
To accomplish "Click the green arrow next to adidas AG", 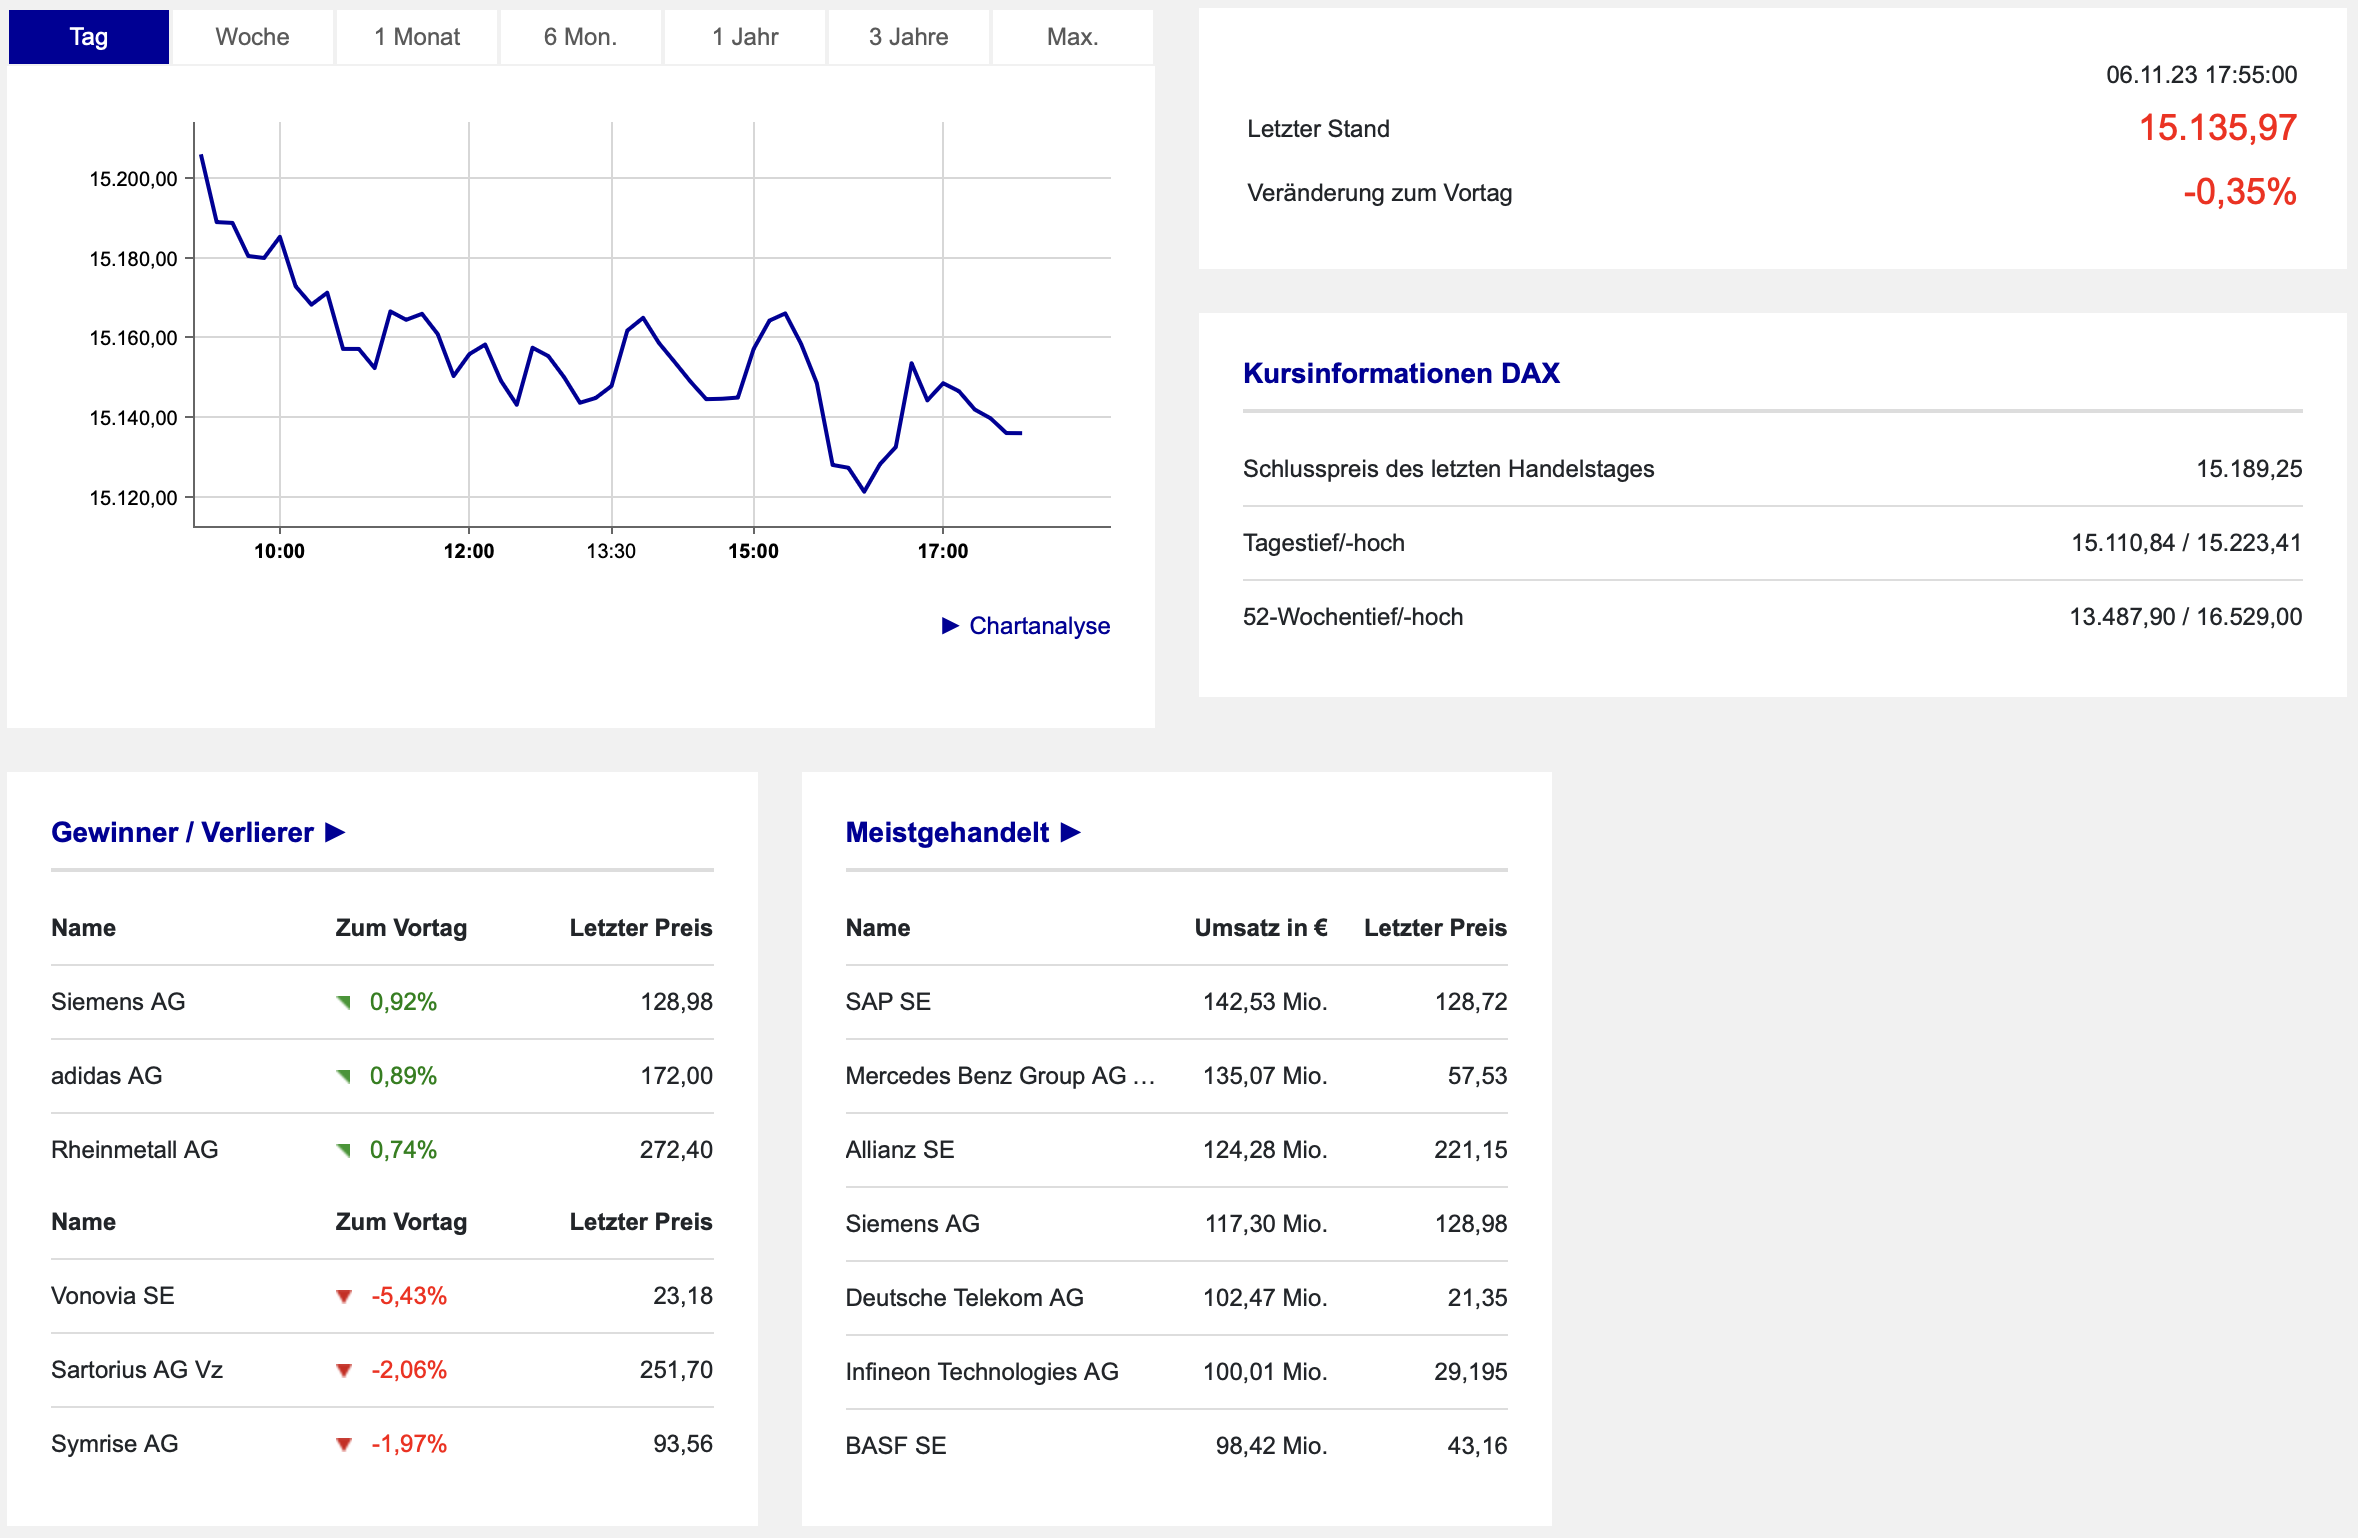I will tap(344, 1076).
